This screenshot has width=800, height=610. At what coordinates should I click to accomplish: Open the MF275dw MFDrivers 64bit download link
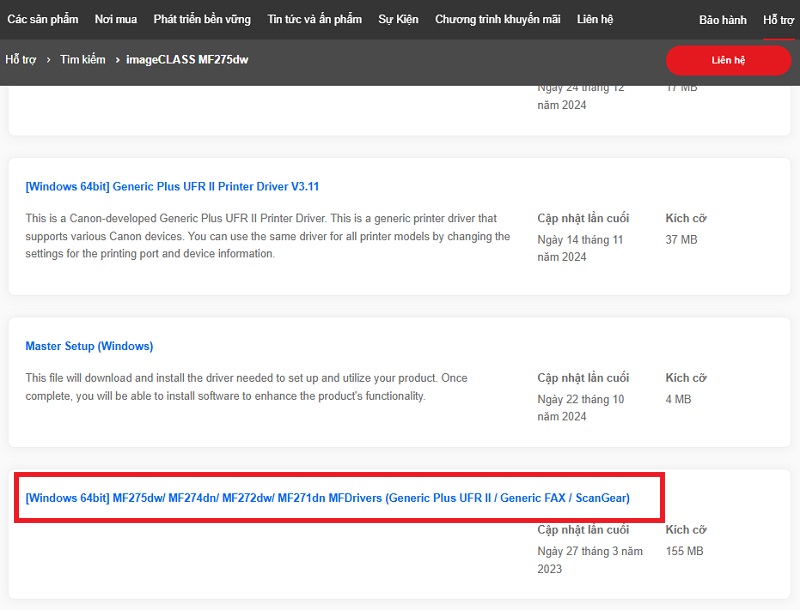coord(327,497)
